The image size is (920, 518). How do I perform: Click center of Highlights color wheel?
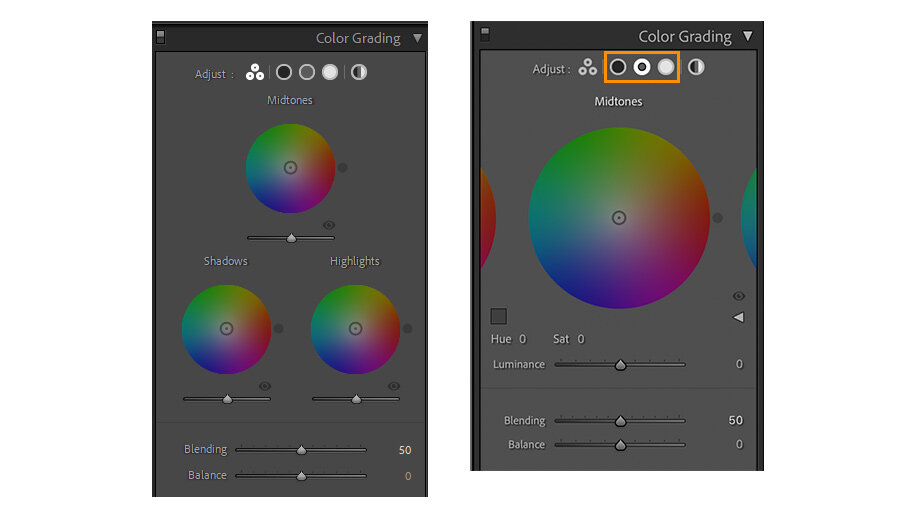(x=356, y=329)
